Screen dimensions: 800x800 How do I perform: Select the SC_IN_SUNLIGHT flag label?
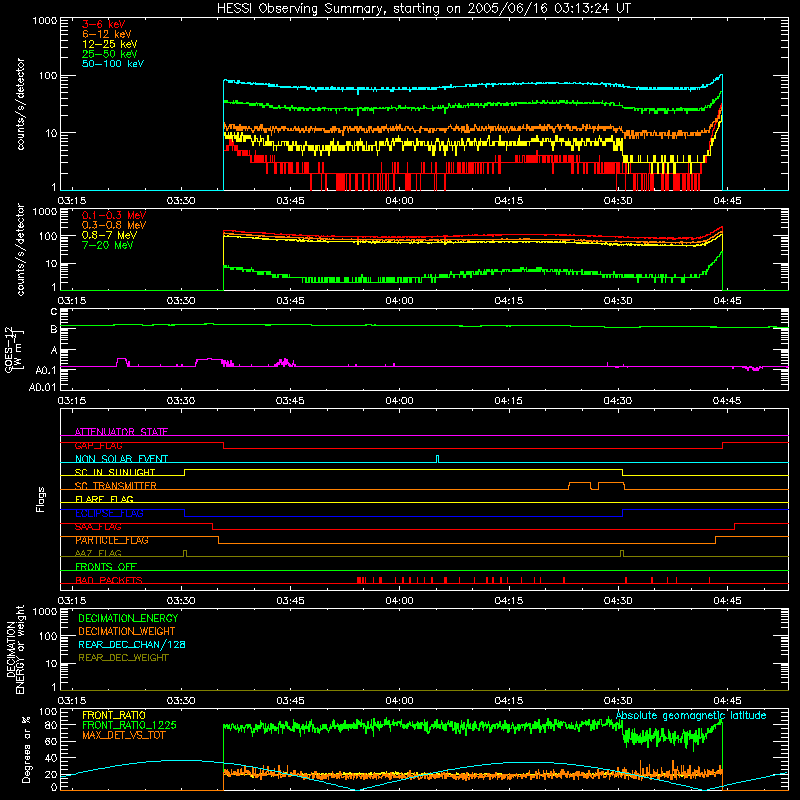coord(115,472)
